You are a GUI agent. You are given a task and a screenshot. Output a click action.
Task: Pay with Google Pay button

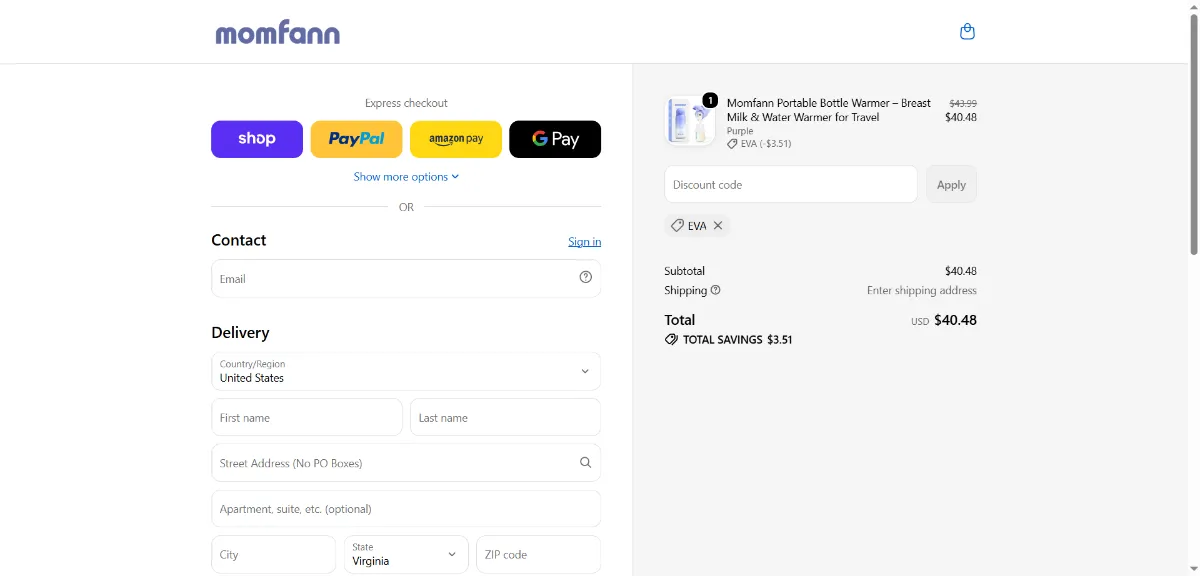pos(555,139)
